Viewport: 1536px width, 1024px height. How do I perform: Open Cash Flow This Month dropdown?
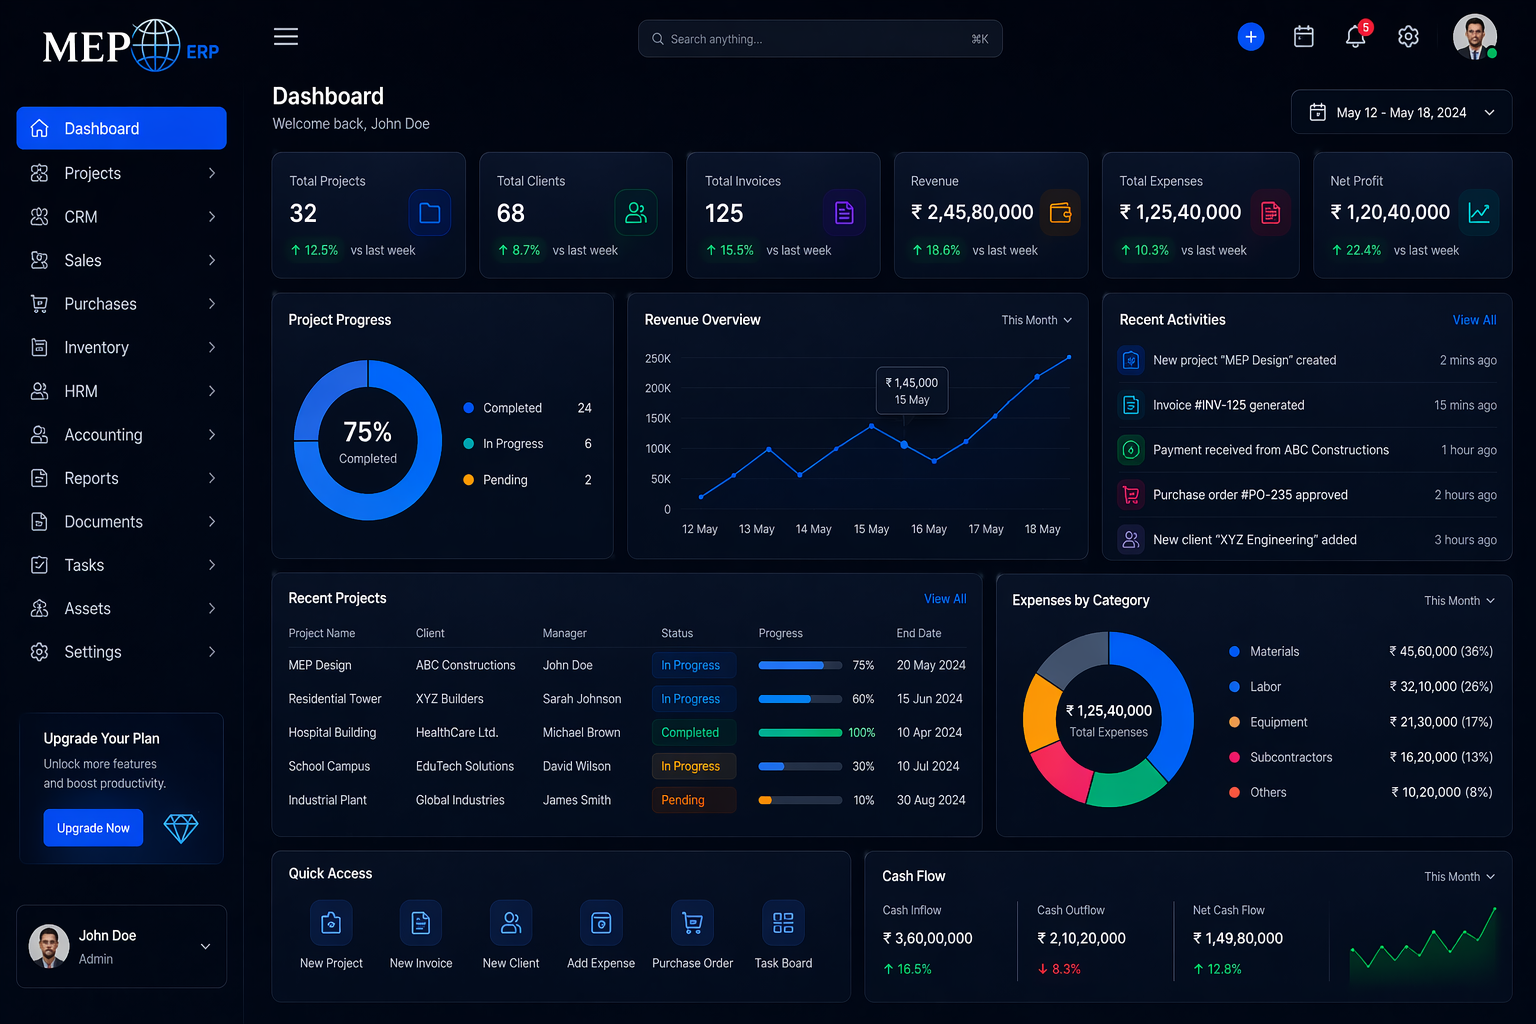pyautogui.click(x=1460, y=877)
